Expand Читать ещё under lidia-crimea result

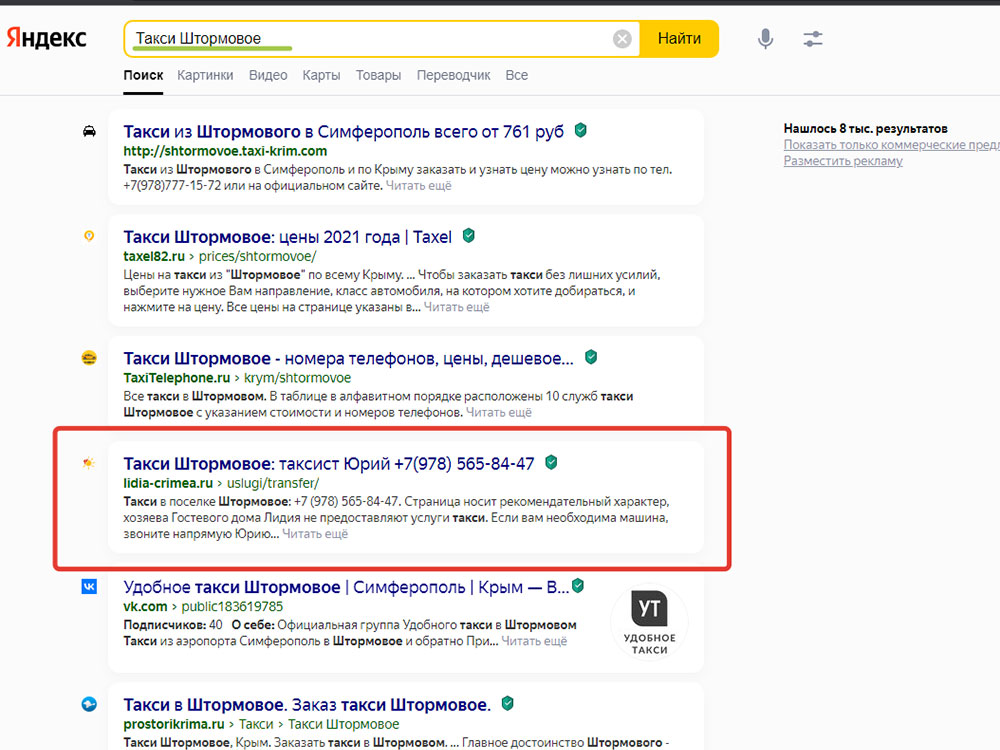315,534
